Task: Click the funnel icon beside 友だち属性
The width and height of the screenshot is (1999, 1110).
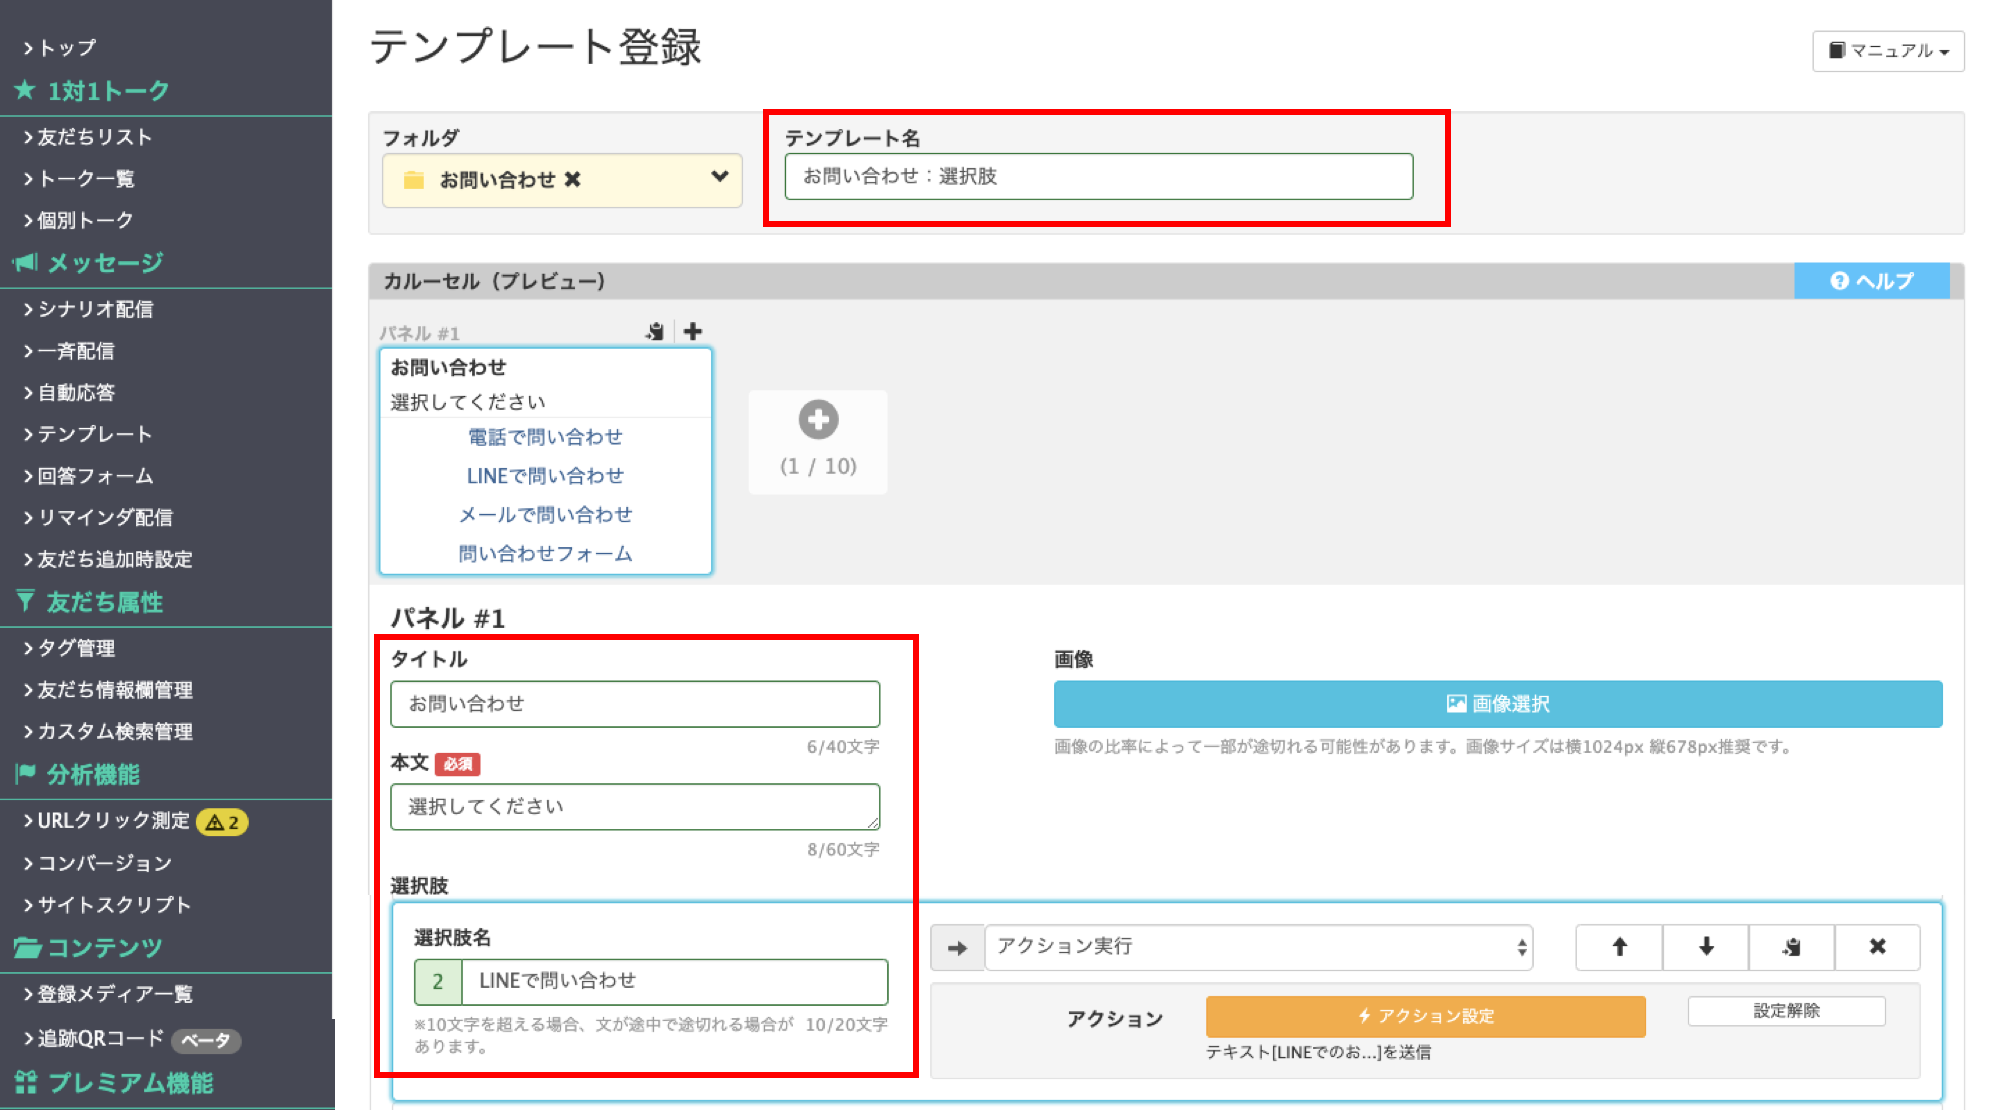Action: point(25,602)
